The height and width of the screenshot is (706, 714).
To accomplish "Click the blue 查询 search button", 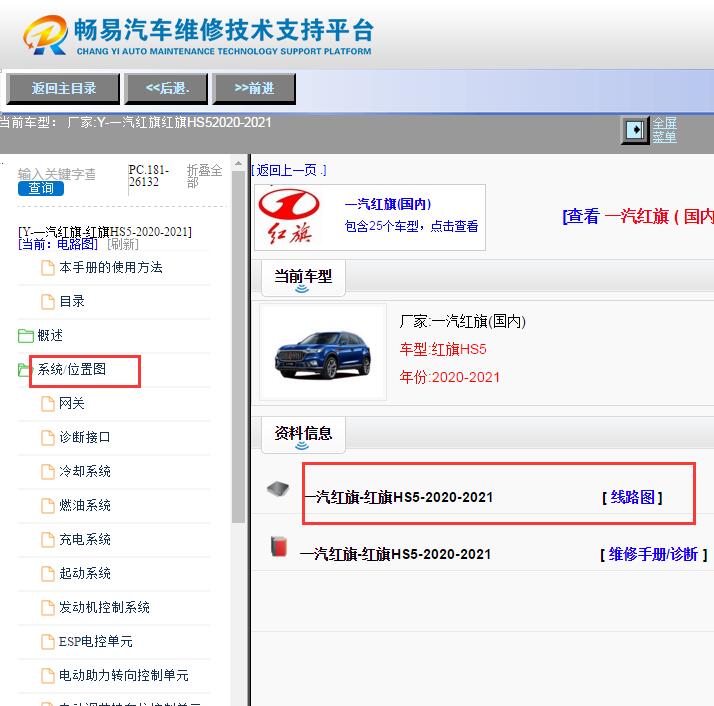I will point(41,188).
